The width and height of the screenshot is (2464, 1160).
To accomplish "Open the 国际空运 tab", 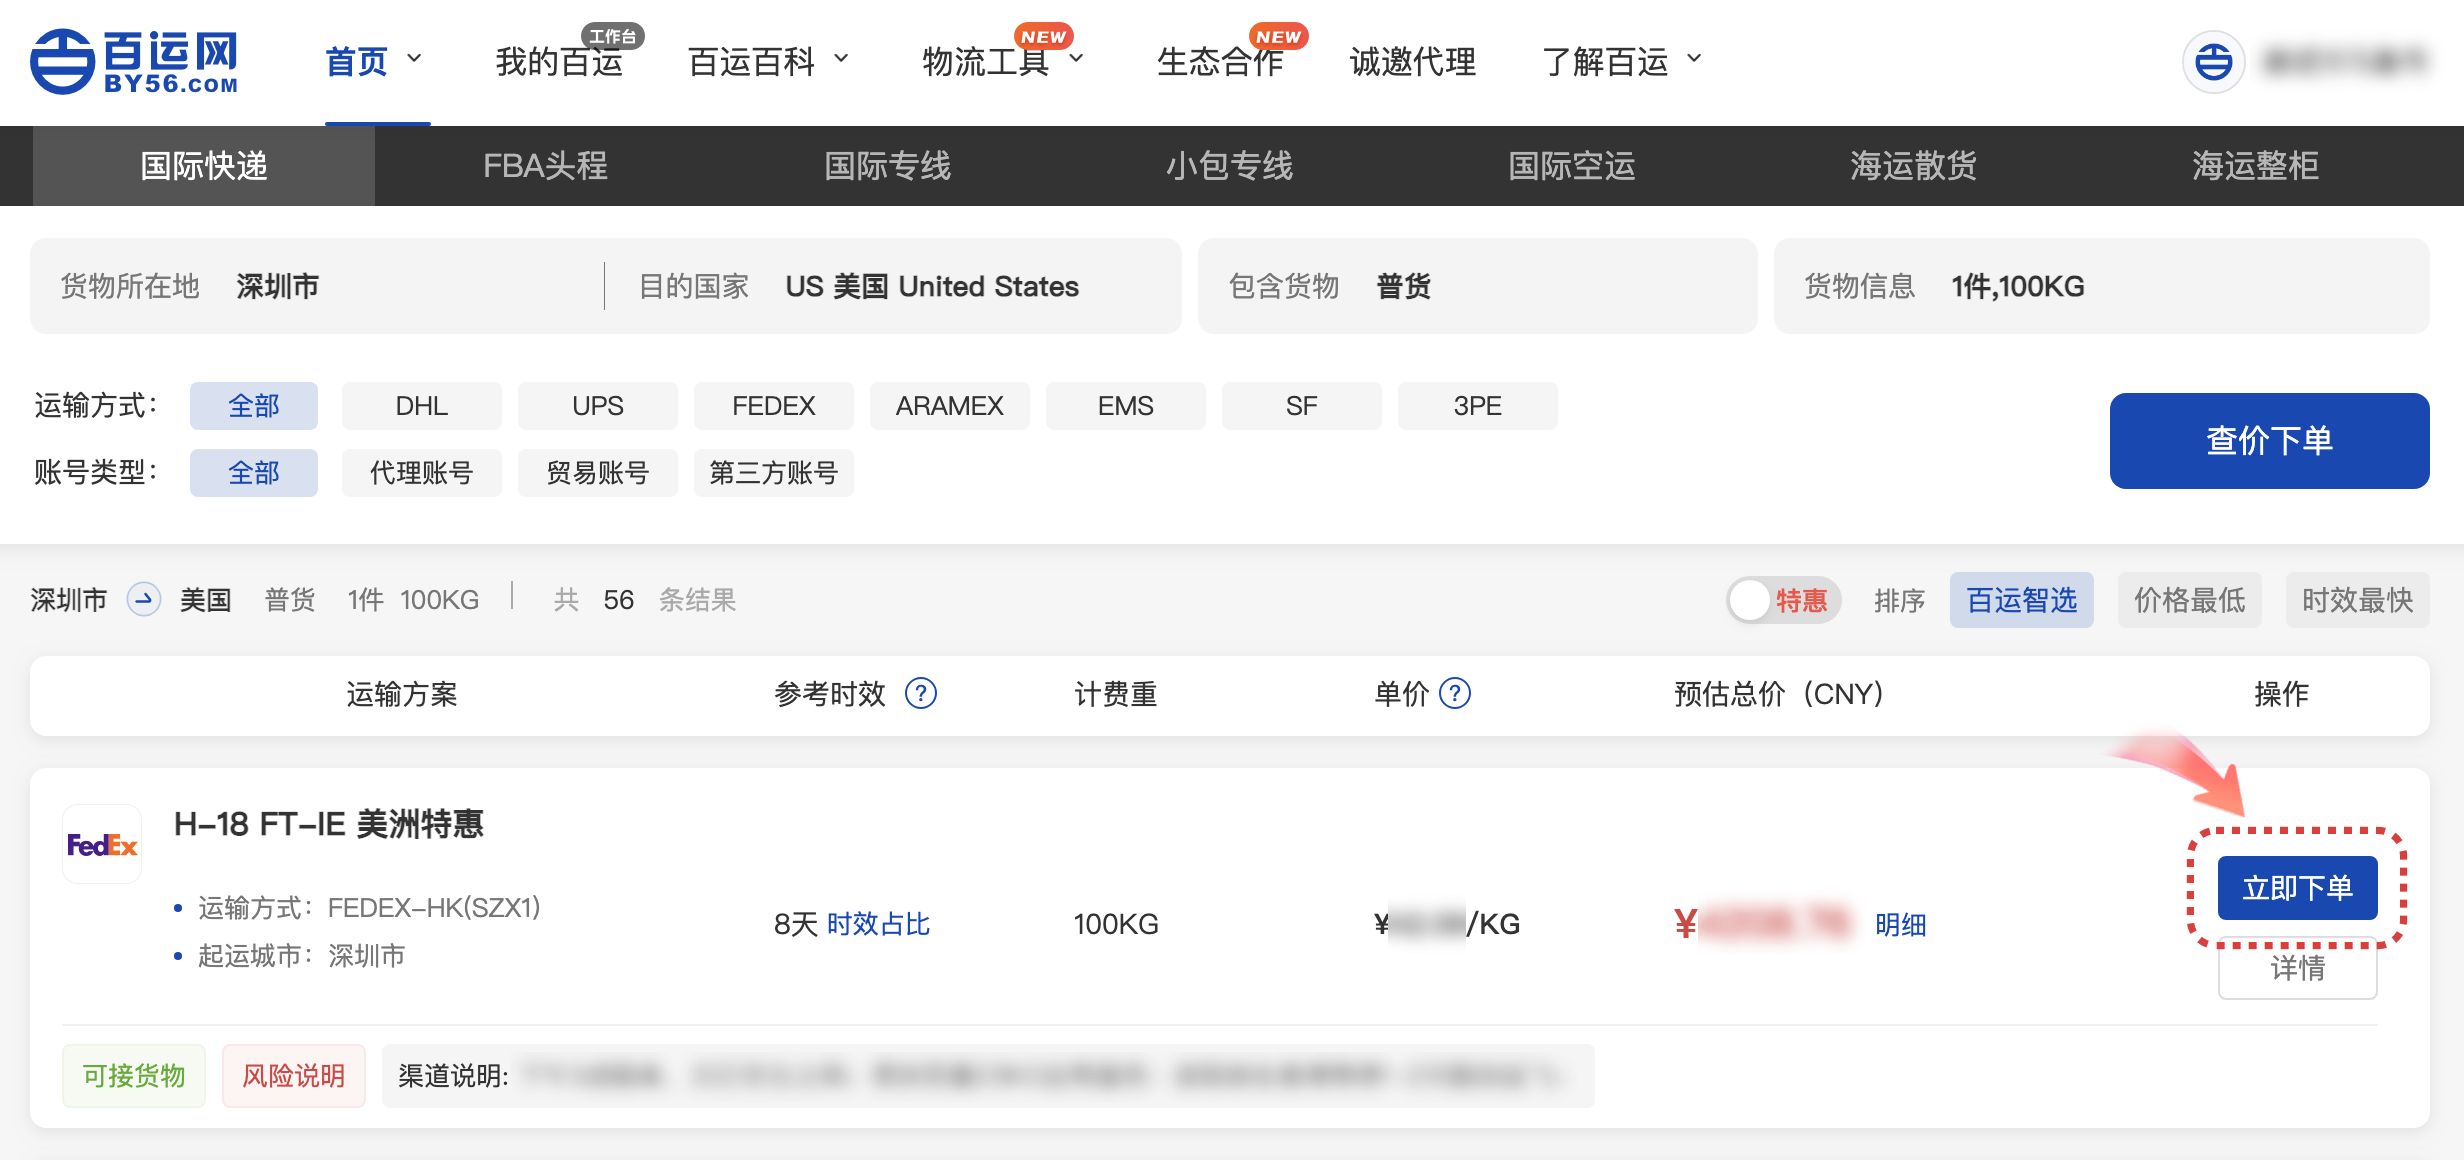I will point(1571,166).
